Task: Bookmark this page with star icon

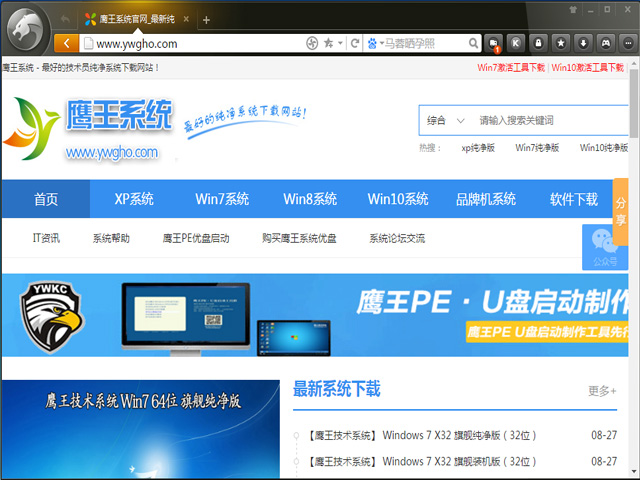Action: [x=328, y=43]
